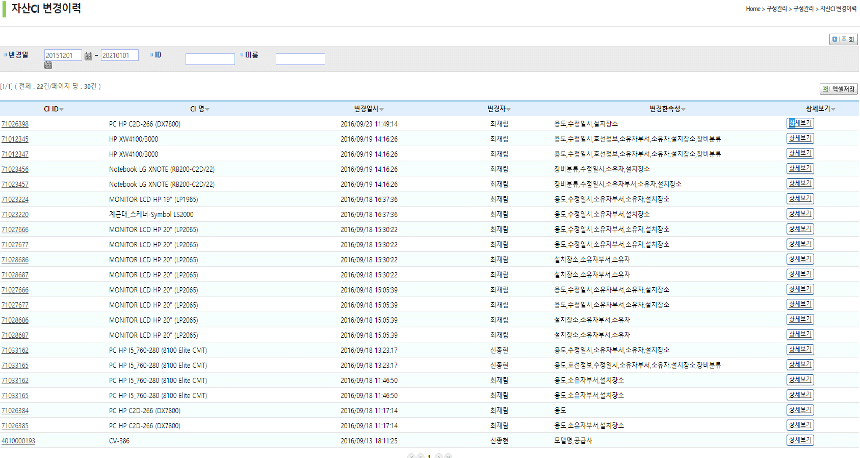
Task: Click 상세보기 button for 저준더 스캐너 Symbol row
Action: pos(800,214)
